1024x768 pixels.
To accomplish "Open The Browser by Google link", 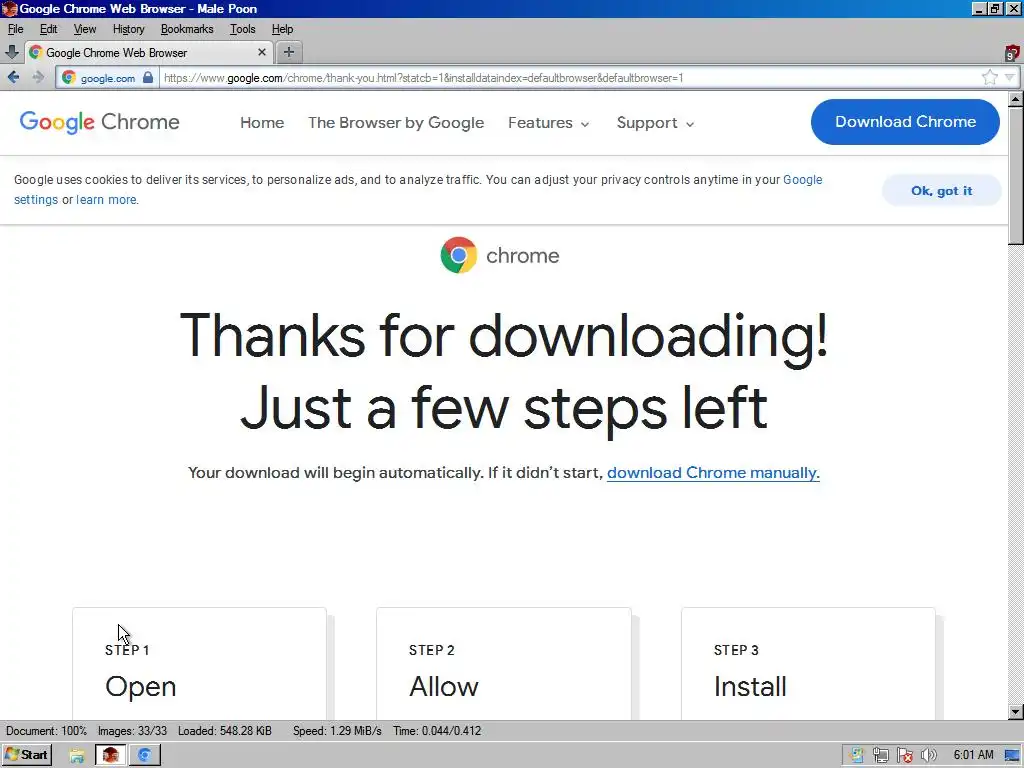I will [396, 123].
